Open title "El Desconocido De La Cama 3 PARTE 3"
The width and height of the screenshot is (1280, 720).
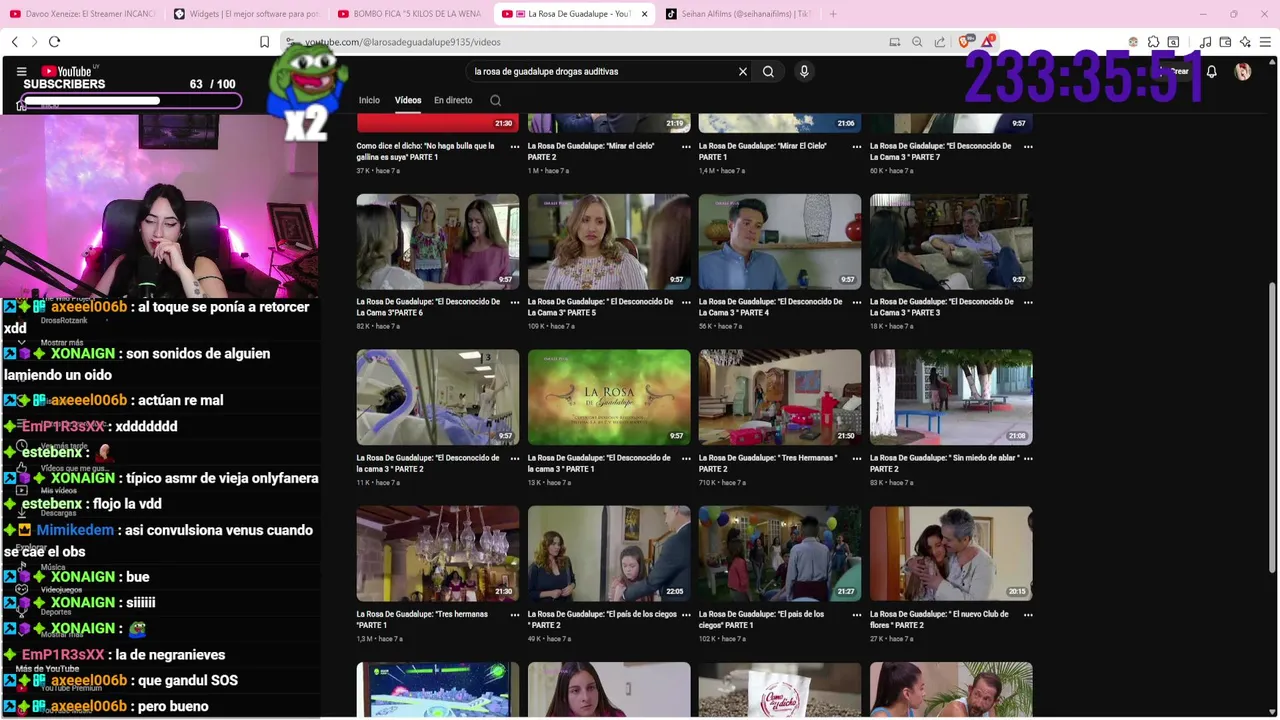click(x=941, y=307)
